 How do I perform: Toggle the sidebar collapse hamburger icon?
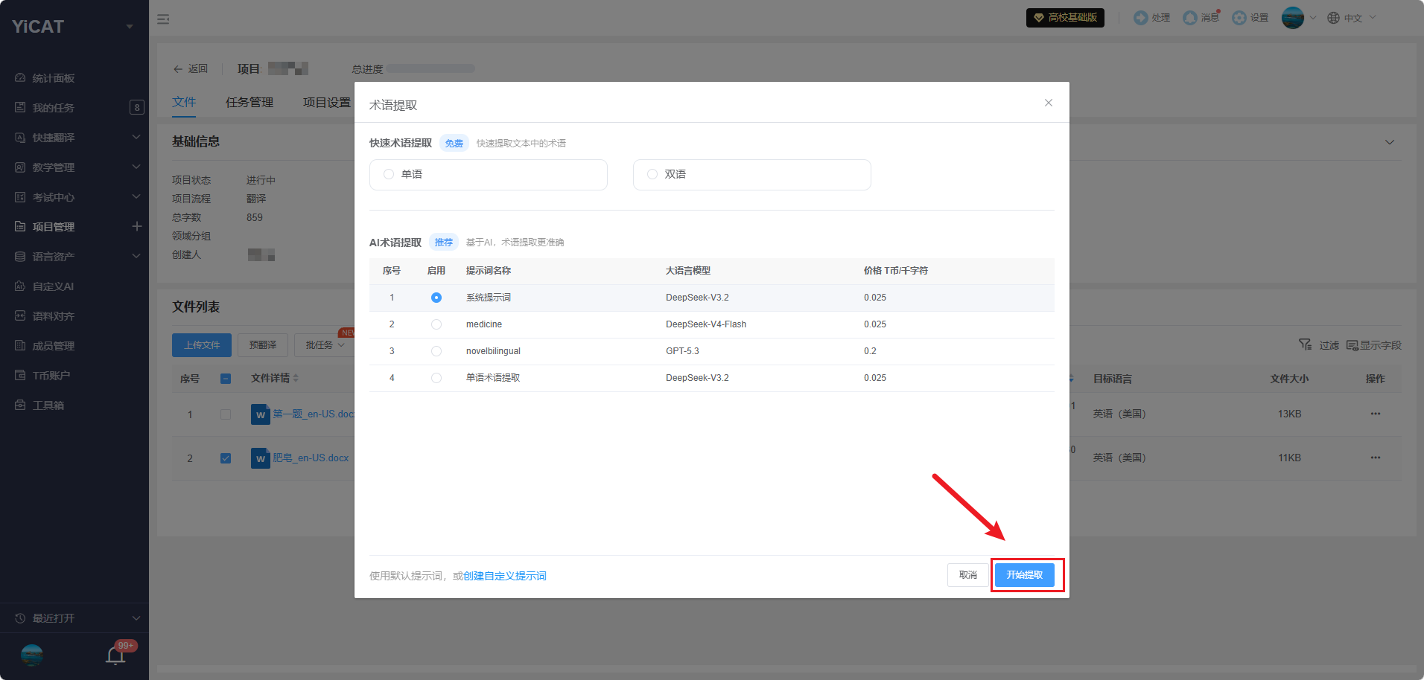coord(163,18)
